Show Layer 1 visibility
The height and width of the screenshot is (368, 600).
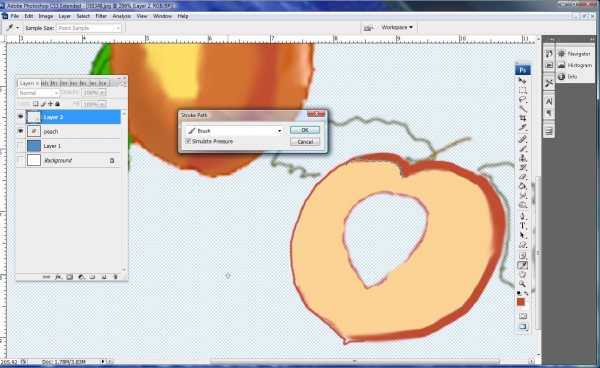[20, 146]
